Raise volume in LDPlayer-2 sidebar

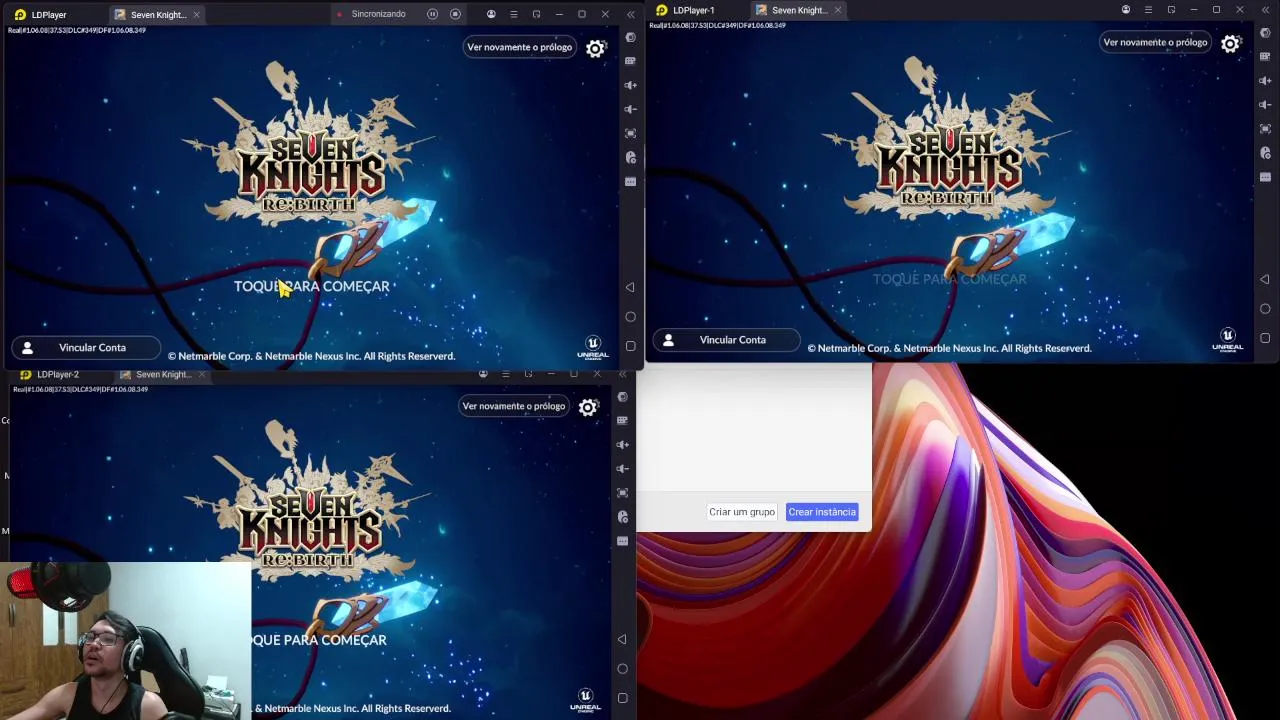tap(623, 445)
